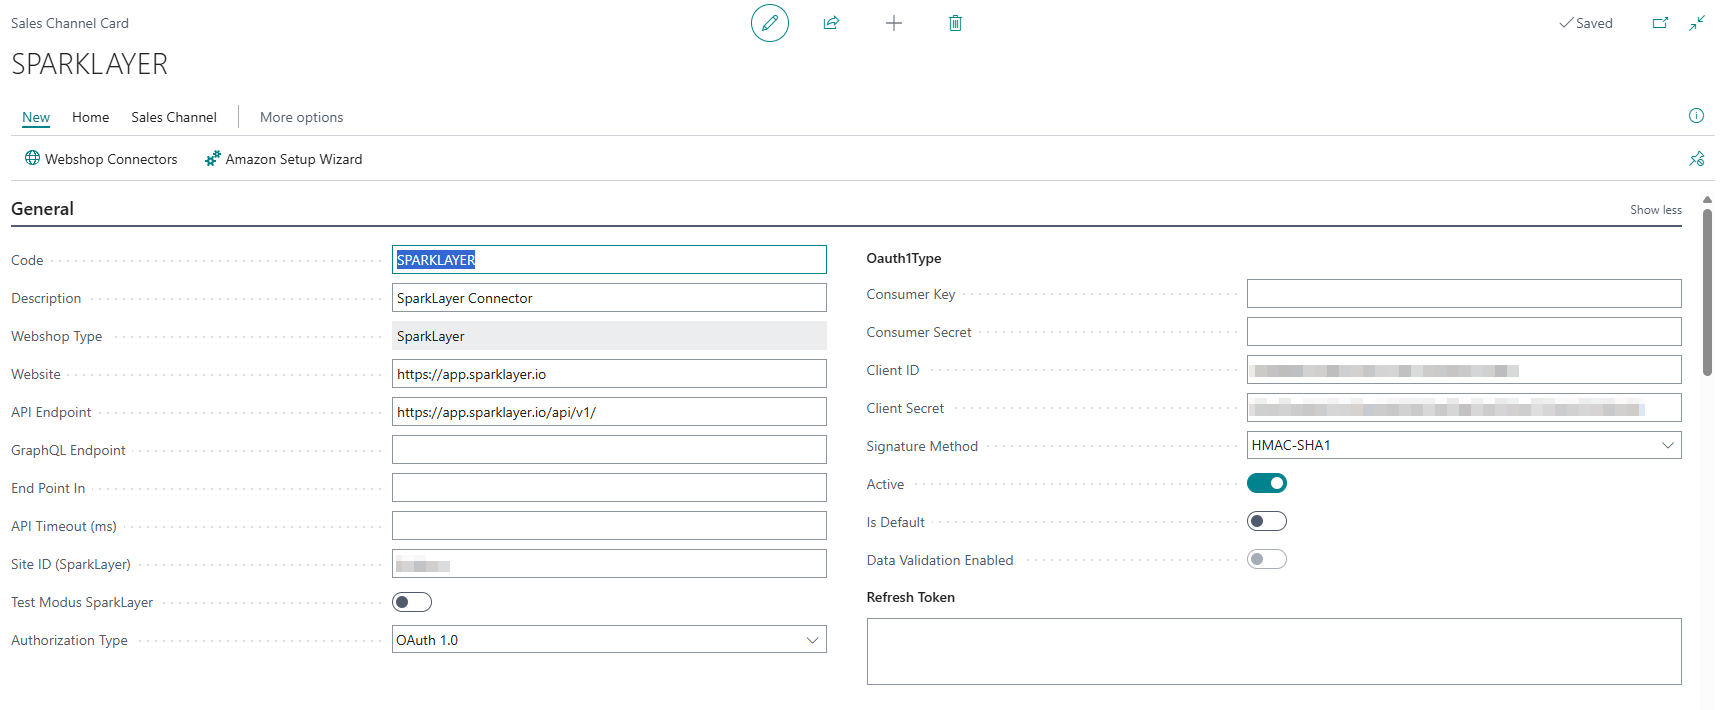Viewport: 1727px width, 710px height.
Task: Open the share icon
Action: 831,23
